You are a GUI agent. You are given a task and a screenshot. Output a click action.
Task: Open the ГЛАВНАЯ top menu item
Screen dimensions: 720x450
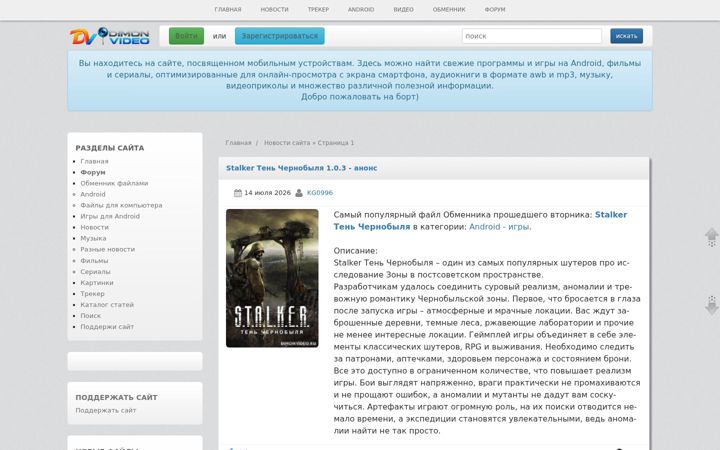click(228, 9)
